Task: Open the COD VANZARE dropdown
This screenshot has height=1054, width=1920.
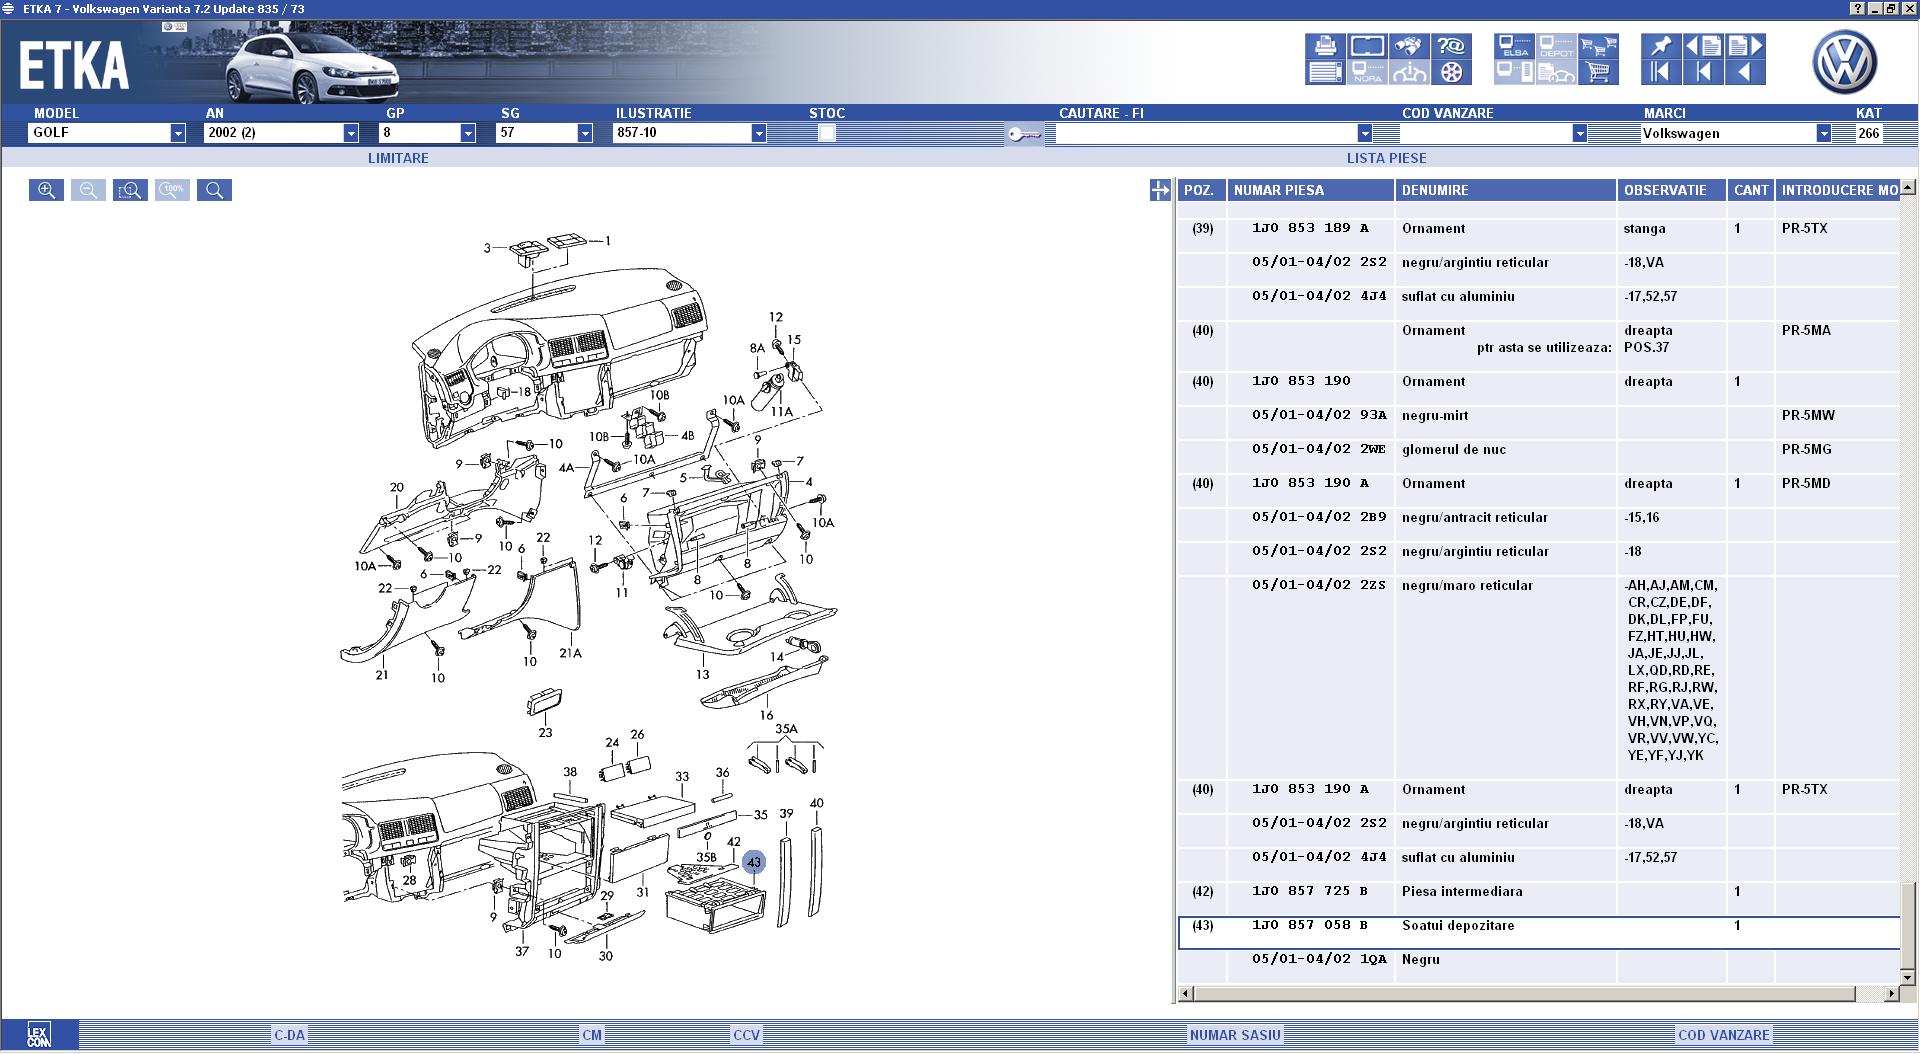Action: tap(1579, 133)
